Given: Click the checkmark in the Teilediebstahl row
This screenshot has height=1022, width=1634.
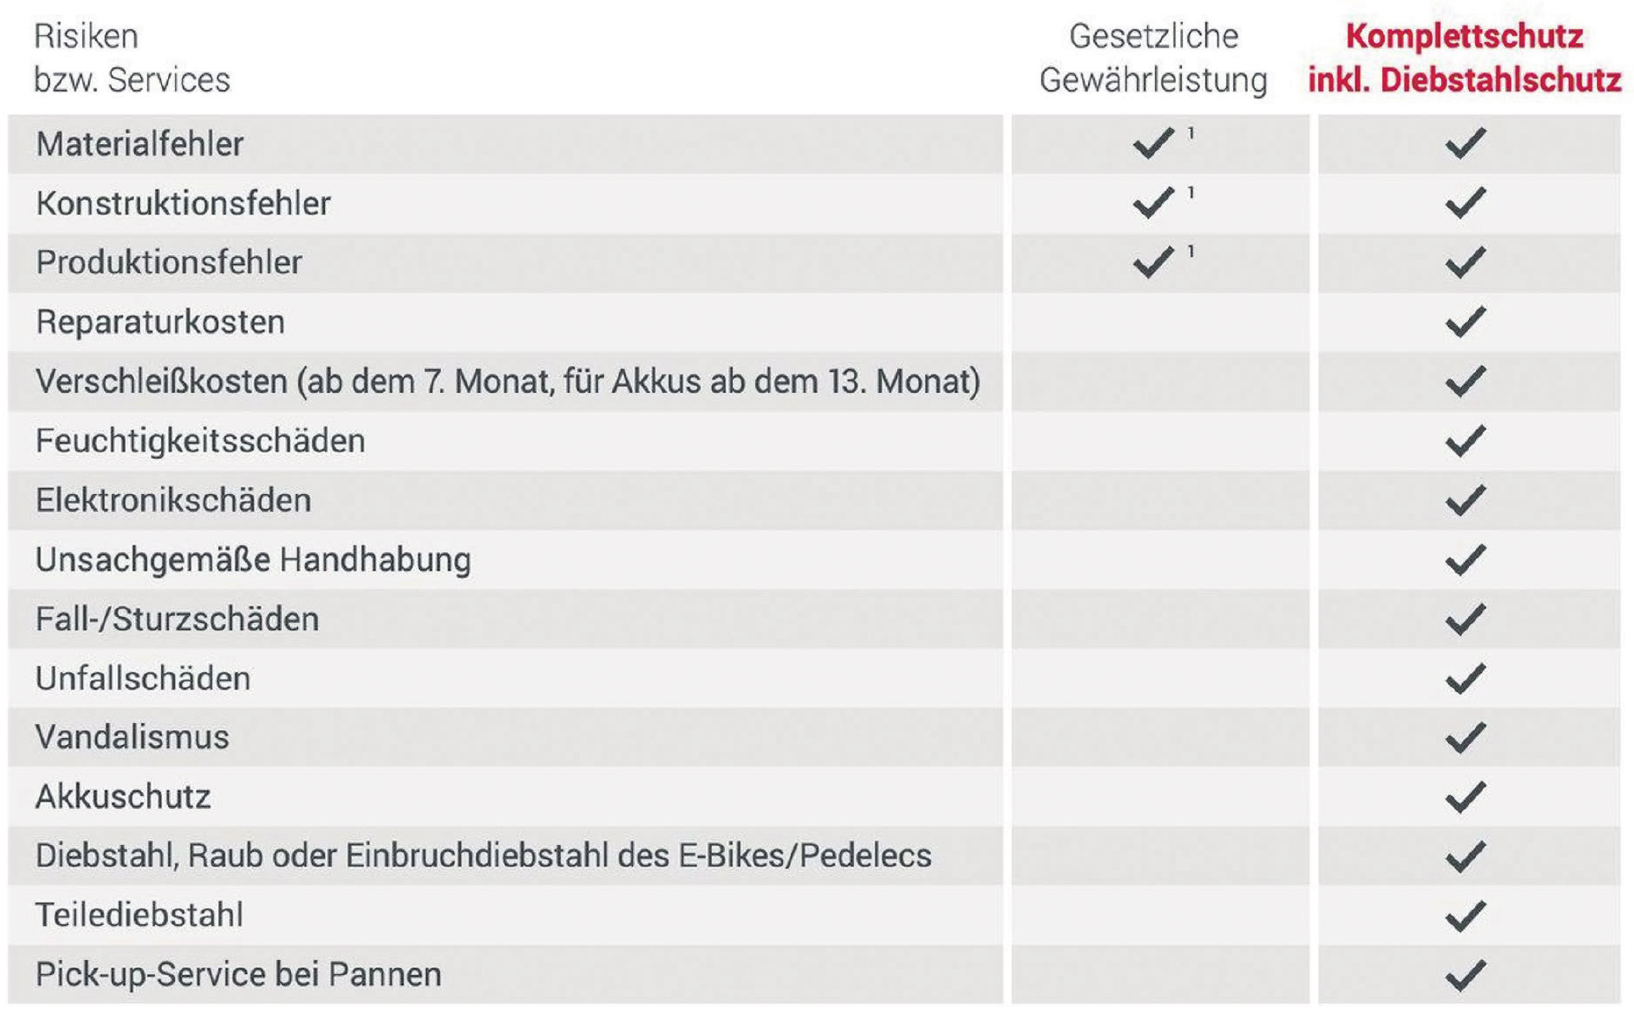Looking at the screenshot, I should [1465, 915].
